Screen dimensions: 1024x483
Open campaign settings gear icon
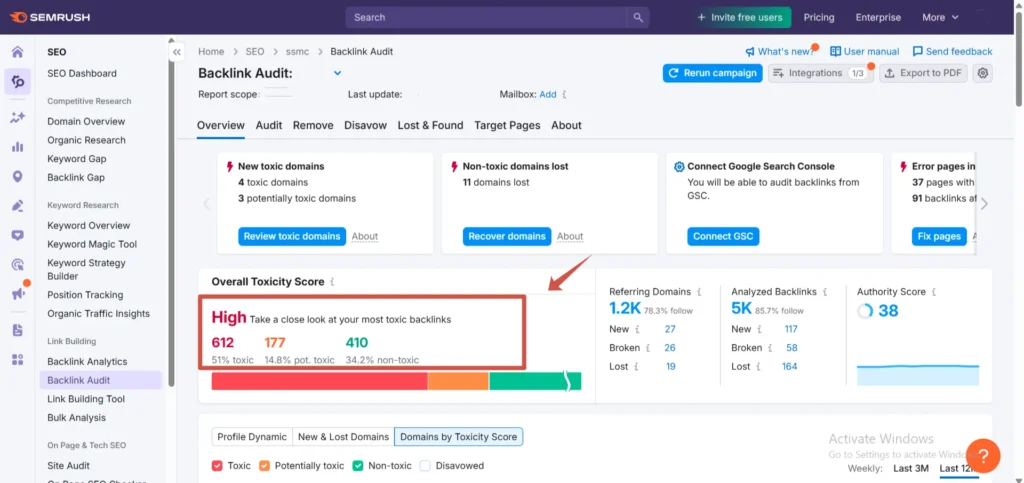[x=982, y=73]
